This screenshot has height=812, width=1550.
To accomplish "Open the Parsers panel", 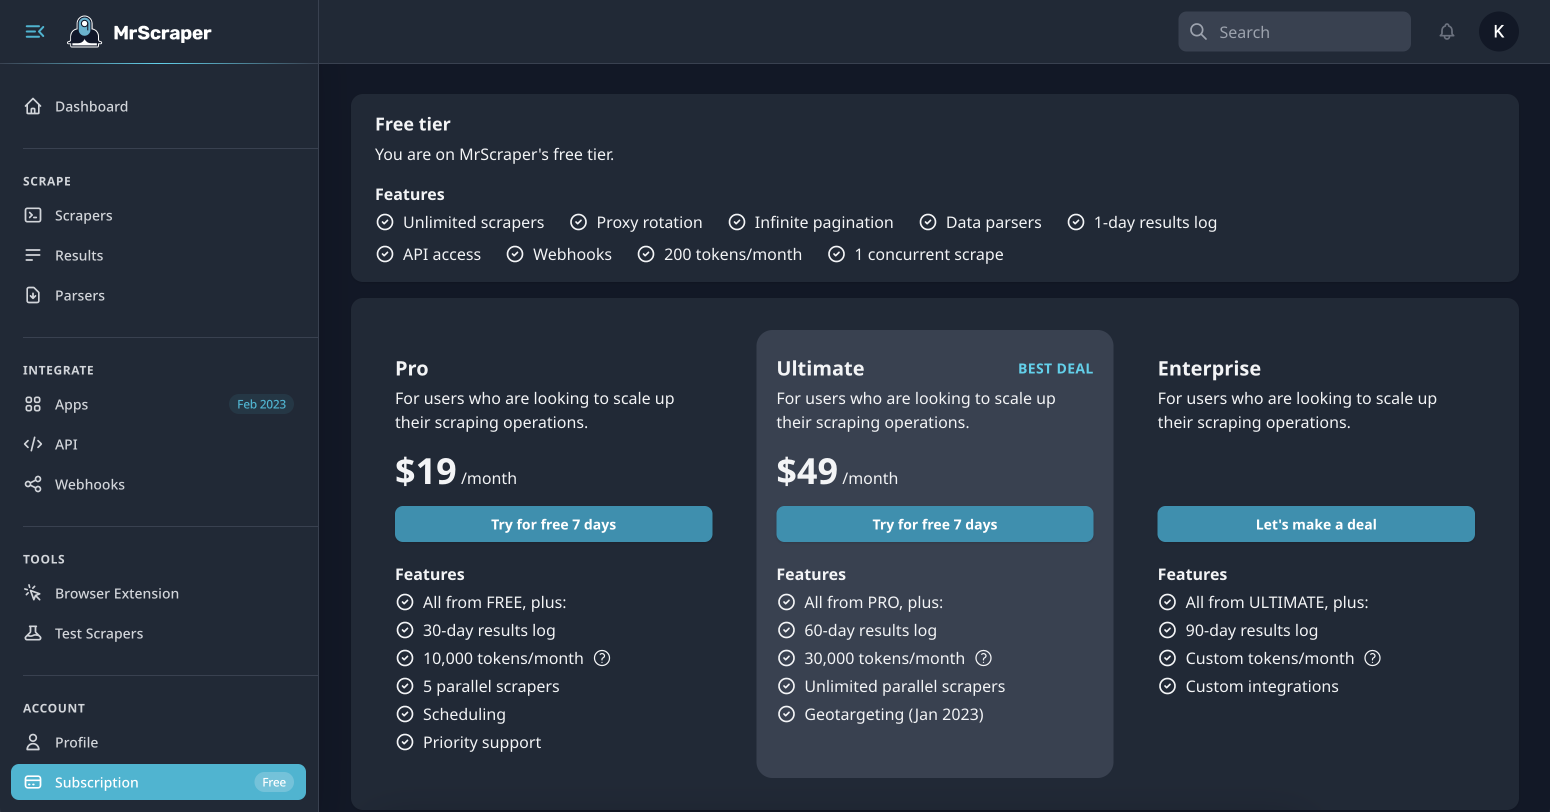I will click(79, 295).
